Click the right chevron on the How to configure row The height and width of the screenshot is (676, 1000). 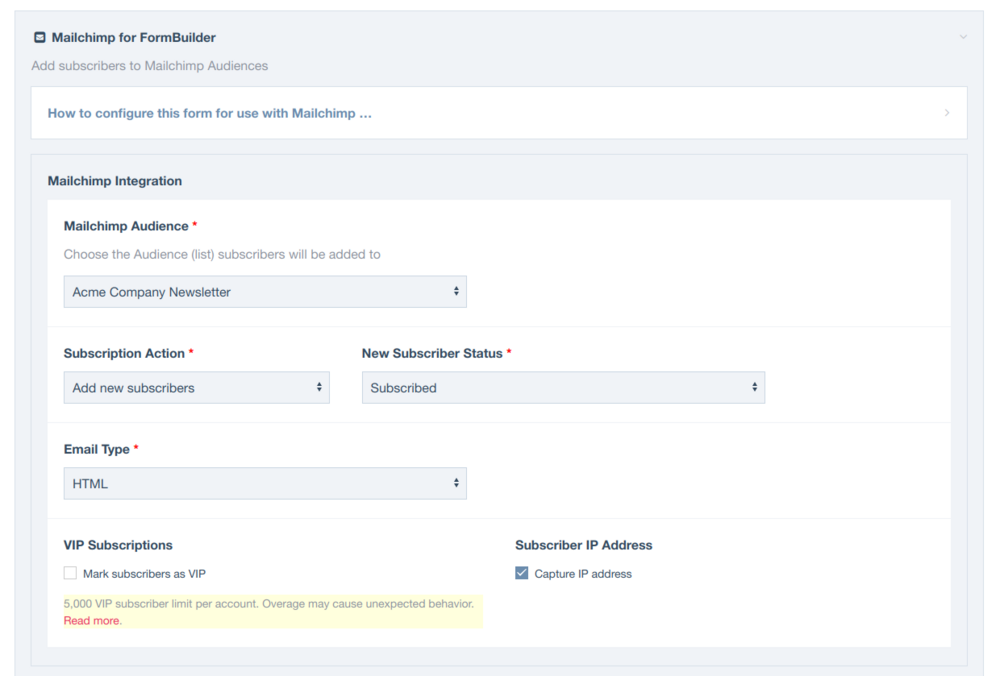coord(947,113)
